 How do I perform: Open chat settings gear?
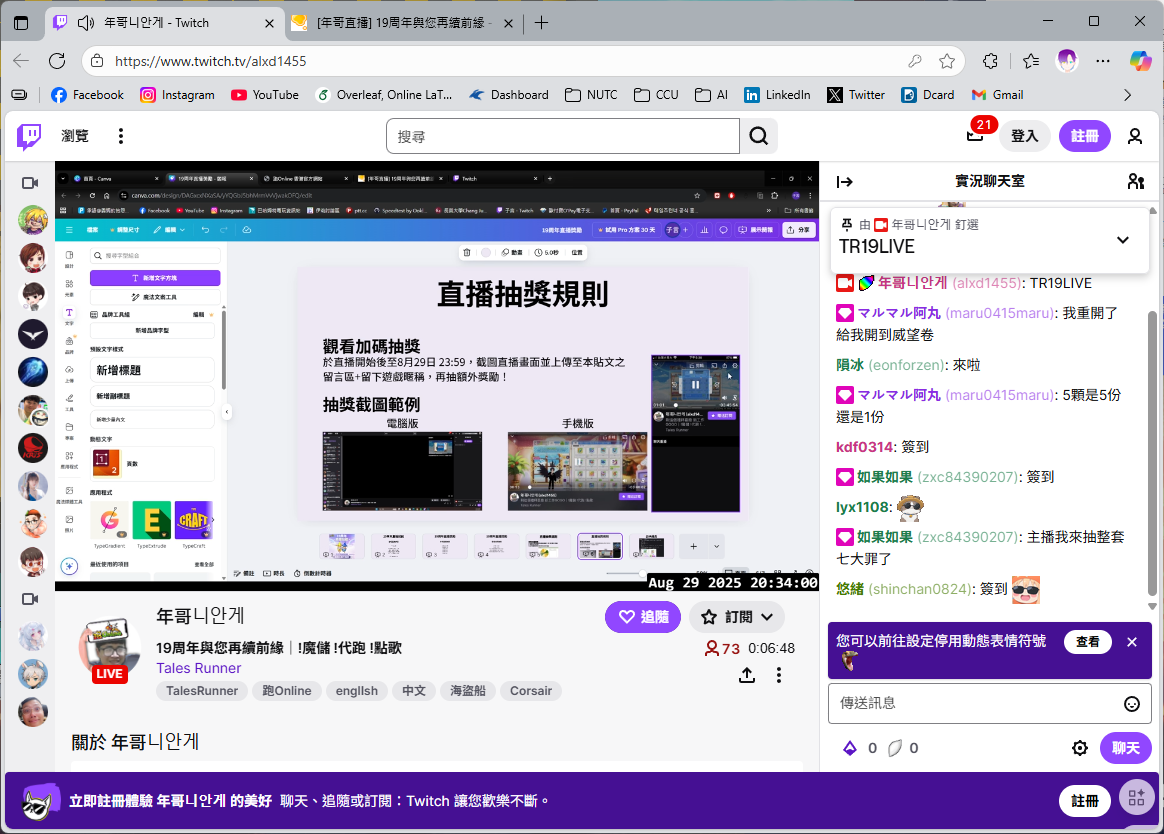click(x=1080, y=748)
